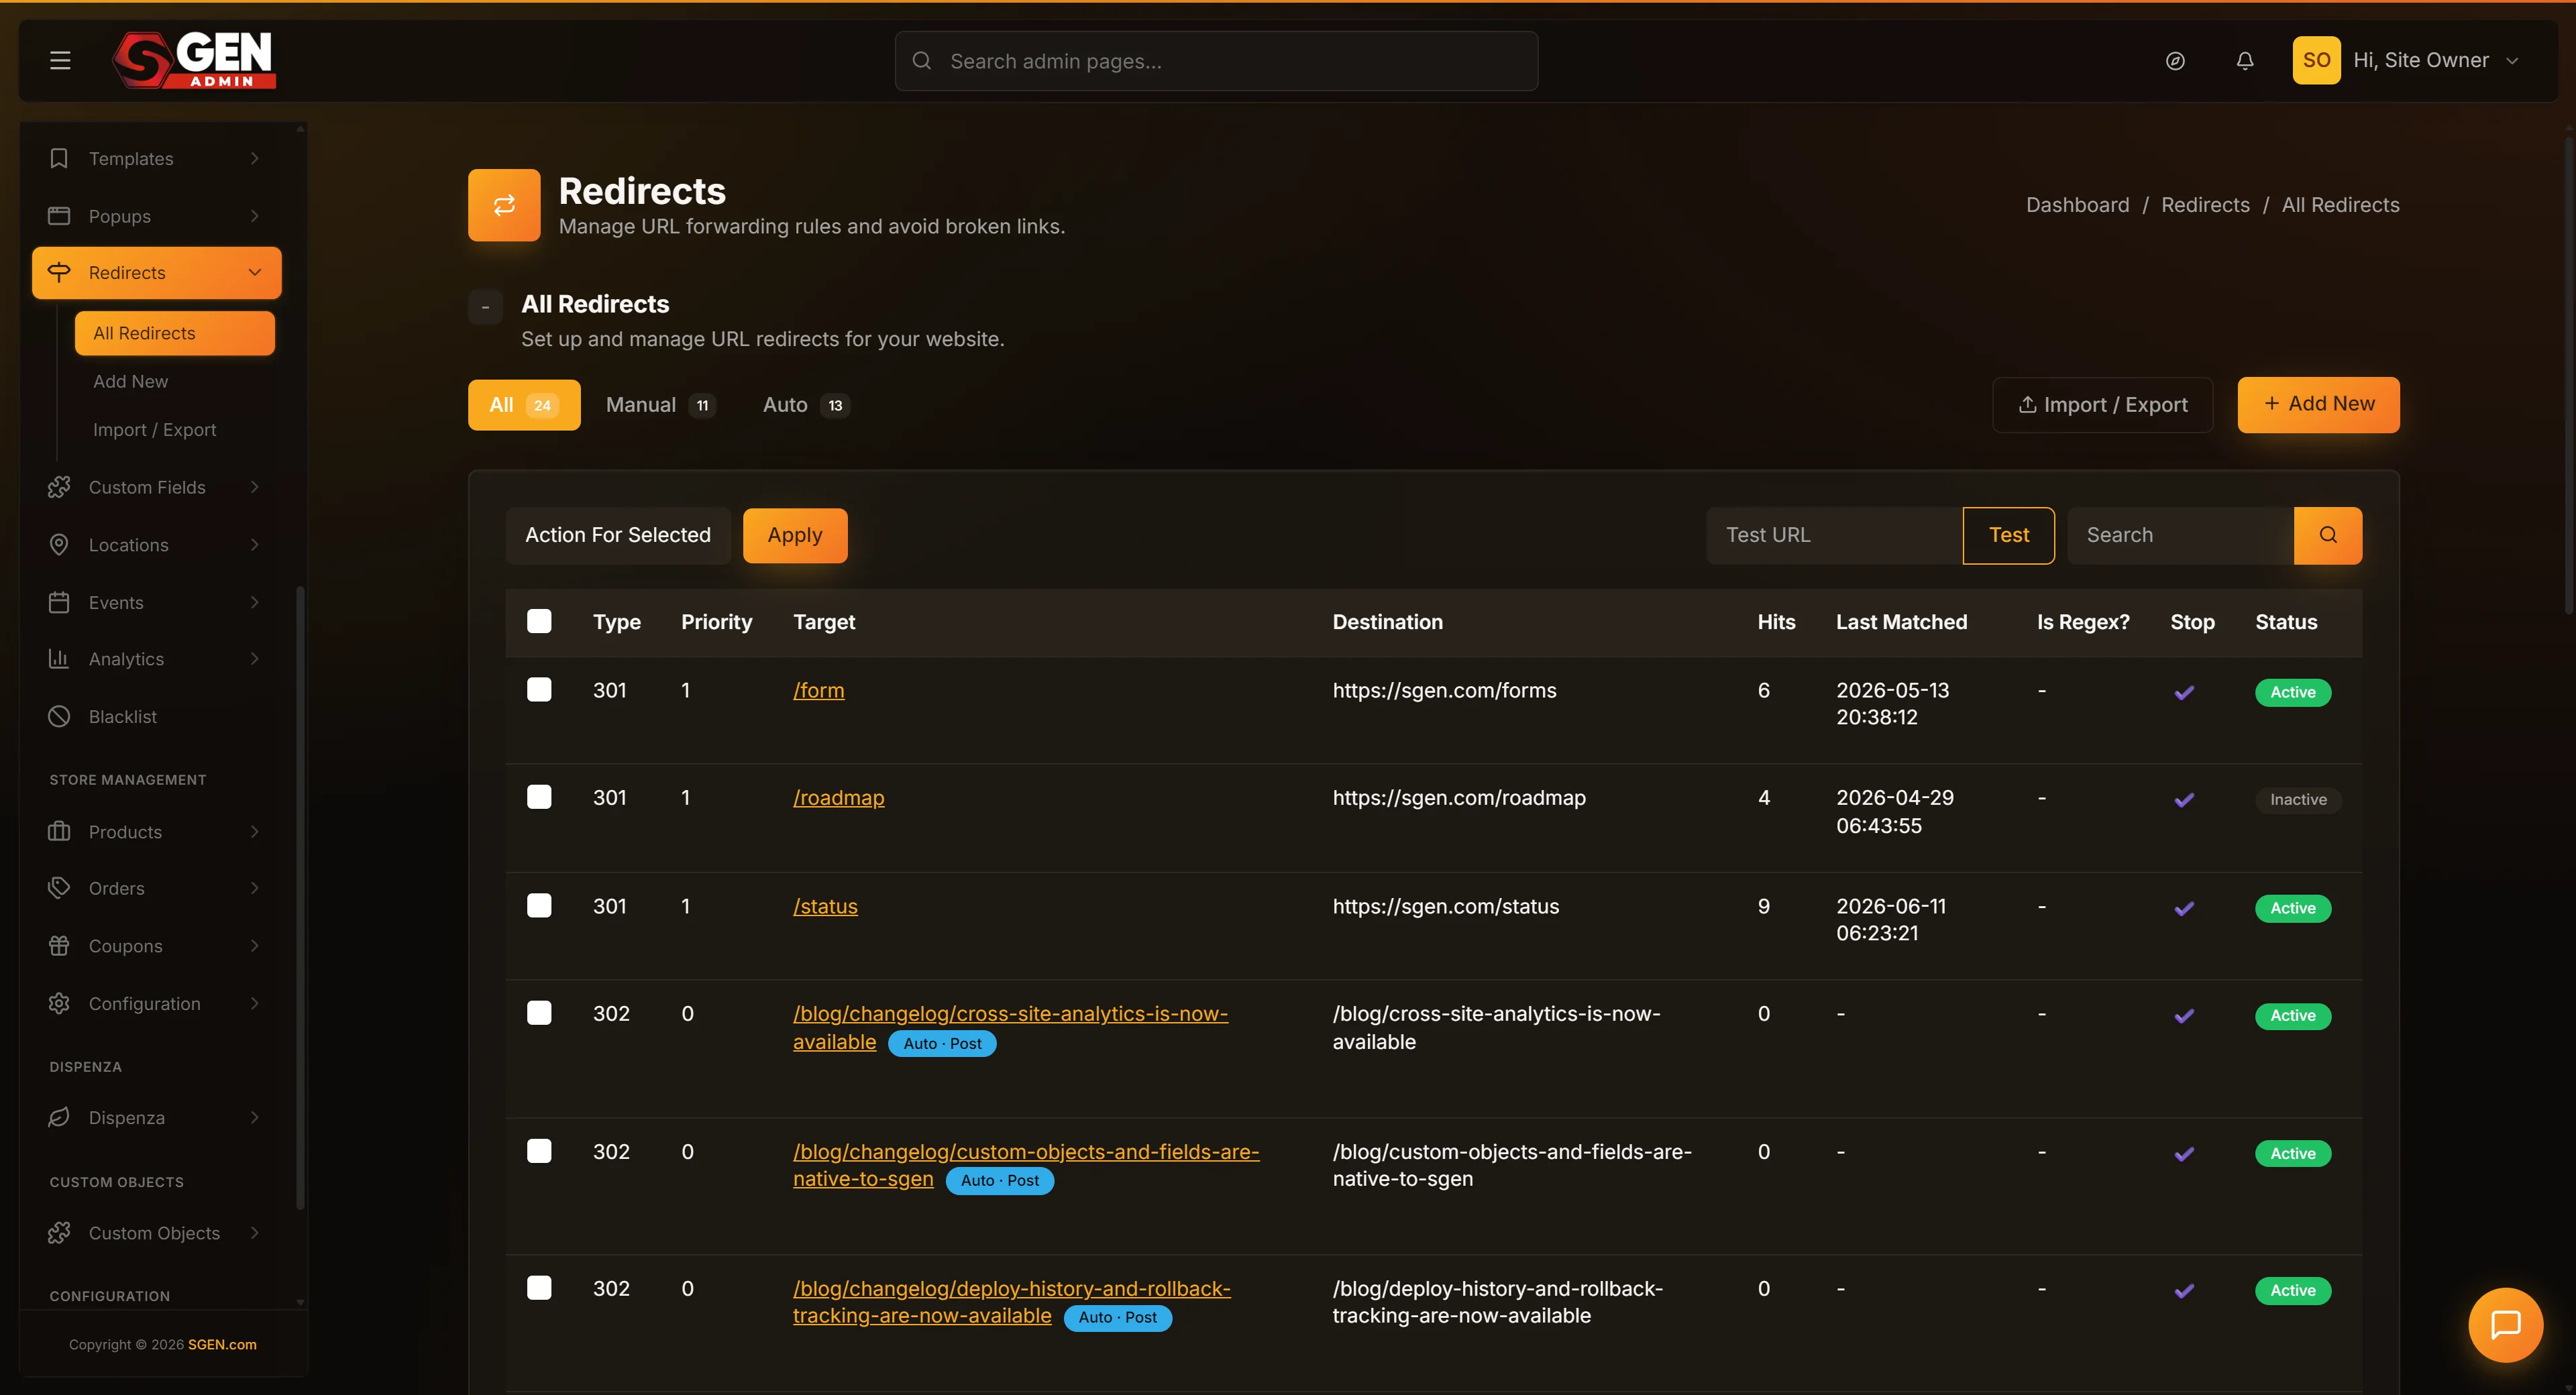The width and height of the screenshot is (2576, 1395).
Task: Open the hamburger menu icon
Action: pos(60,61)
